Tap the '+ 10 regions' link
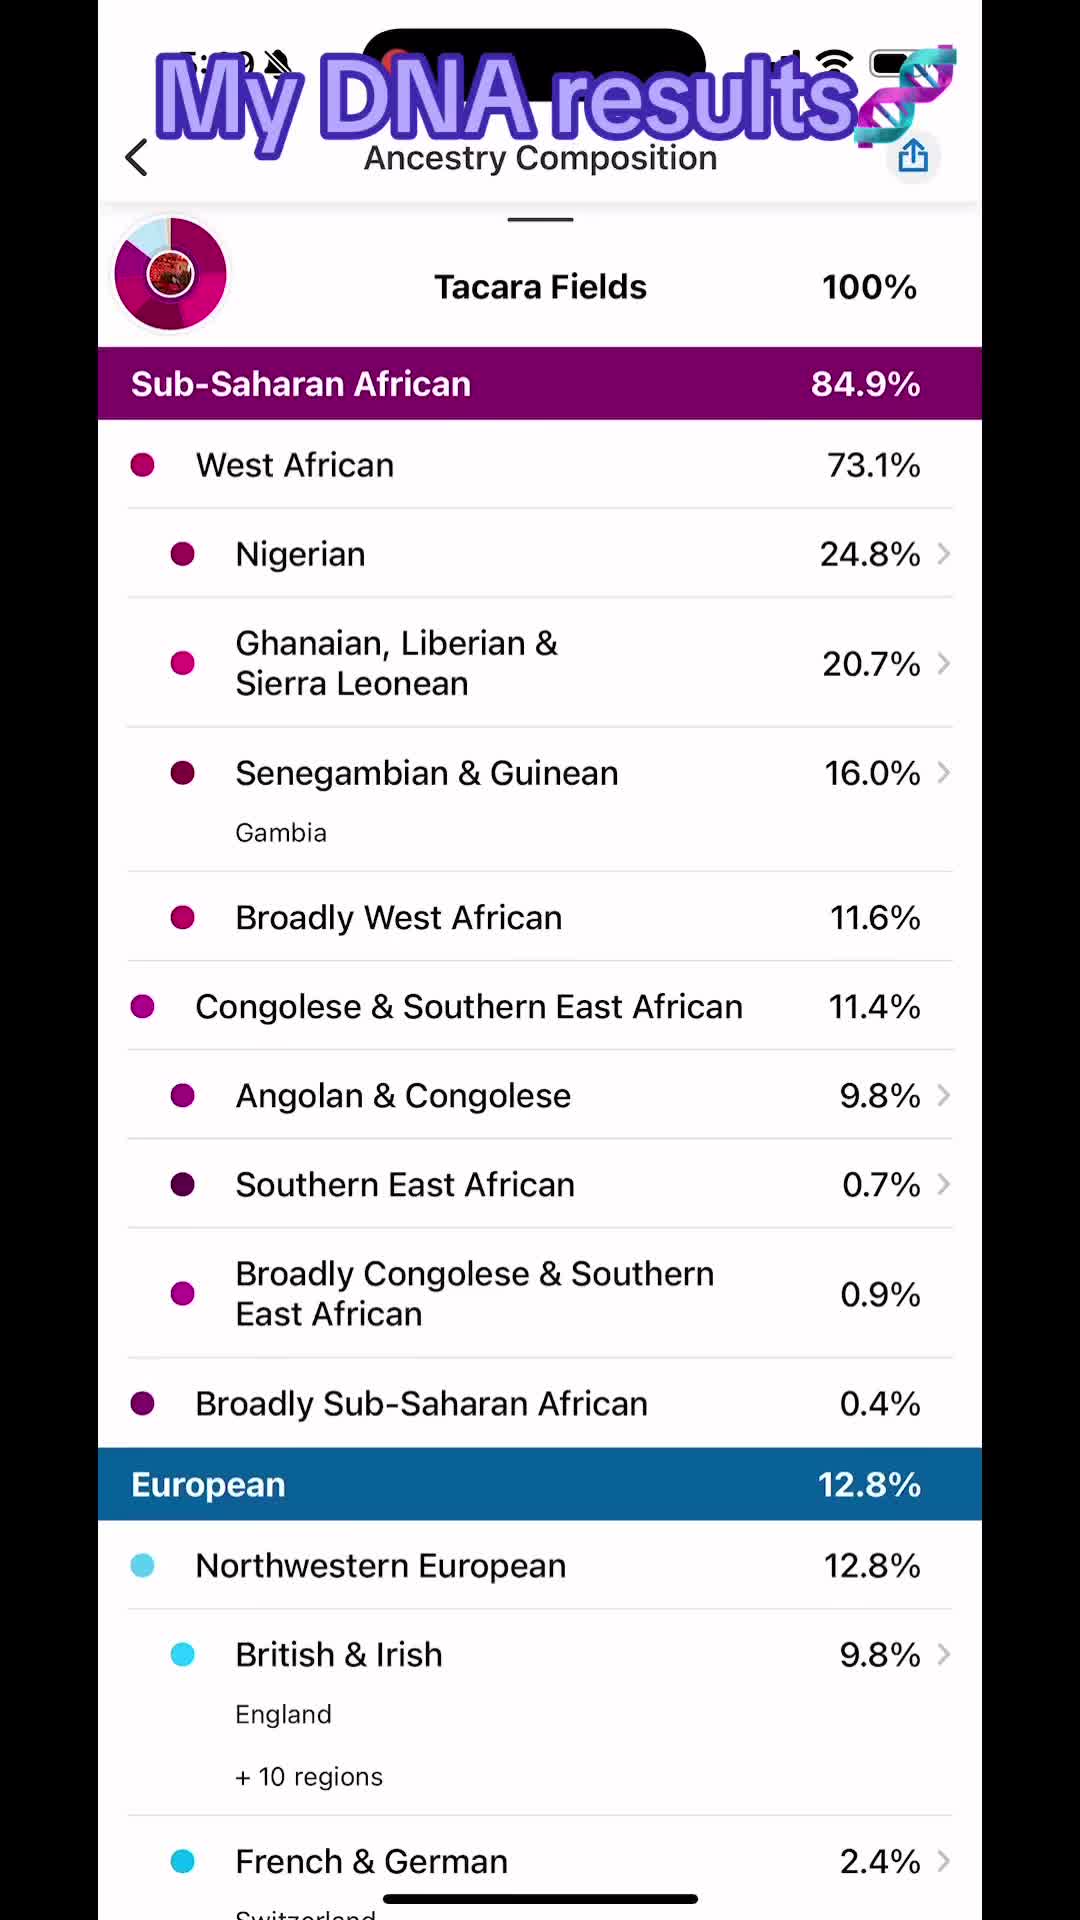The height and width of the screenshot is (1920, 1080). [x=309, y=1777]
